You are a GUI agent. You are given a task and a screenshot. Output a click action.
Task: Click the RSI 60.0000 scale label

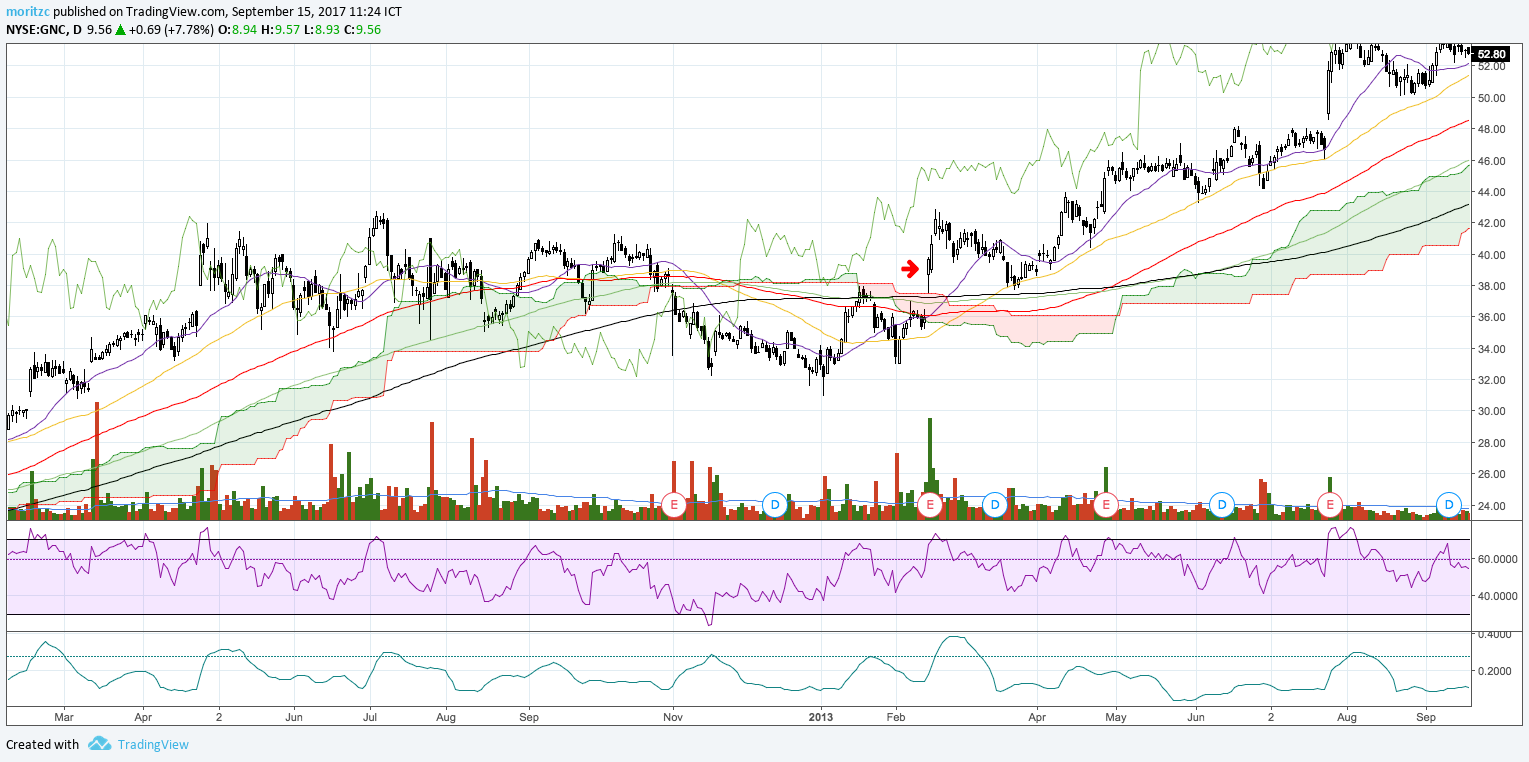(1498, 559)
